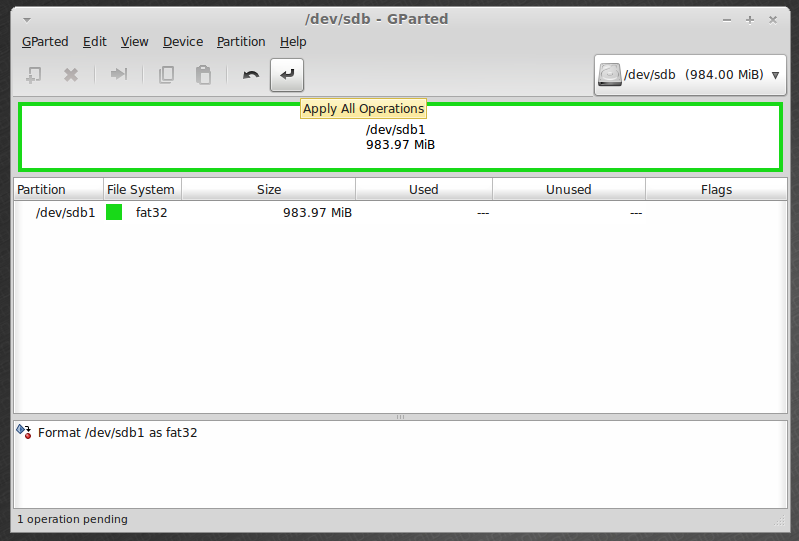Close the GParted window
This screenshot has height=541, width=799.
(x=773, y=20)
